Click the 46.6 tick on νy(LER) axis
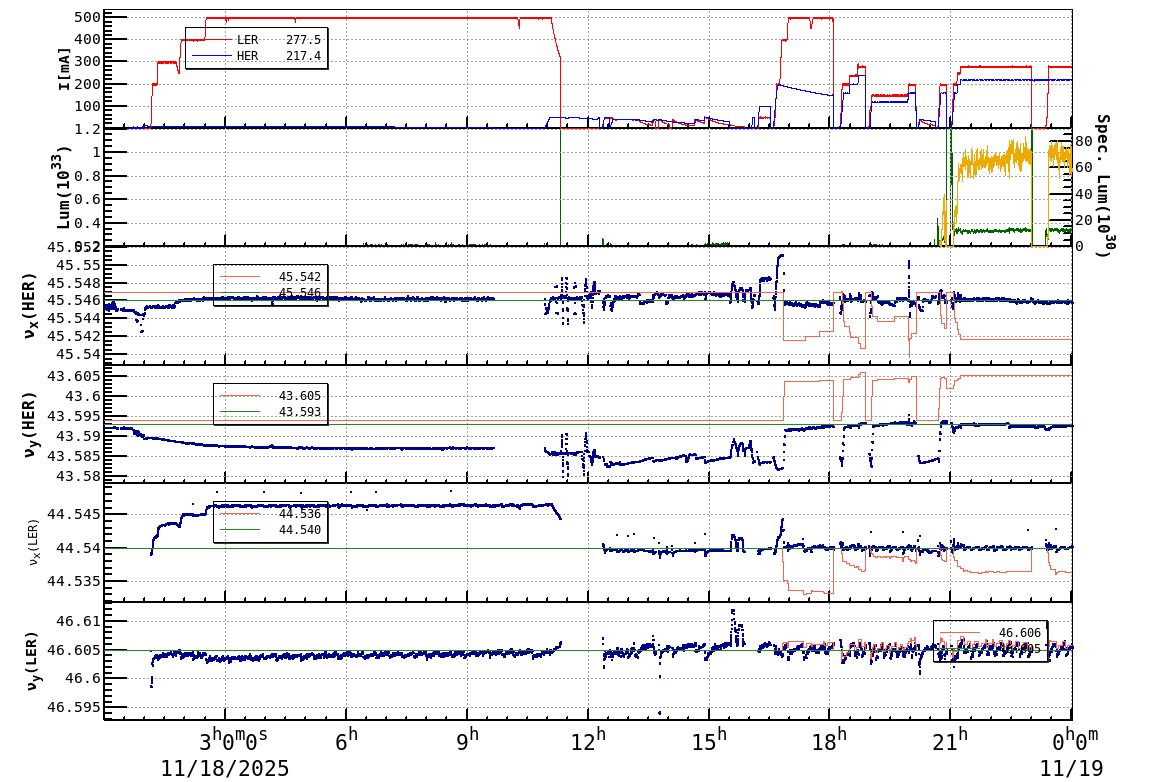The height and width of the screenshot is (782, 1154). pyautogui.click(x=83, y=678)
